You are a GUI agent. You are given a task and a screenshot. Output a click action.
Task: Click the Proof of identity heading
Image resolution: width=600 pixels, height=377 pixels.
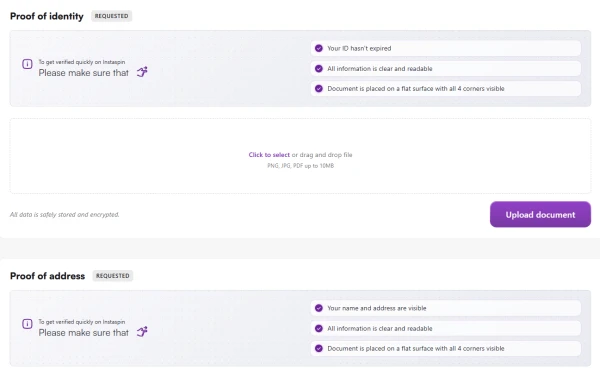pos(47,16)
